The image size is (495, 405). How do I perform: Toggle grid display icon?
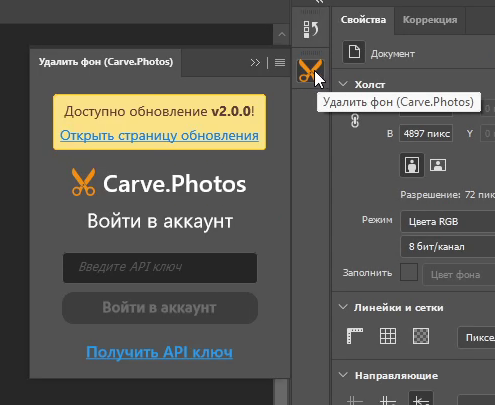(388, 336)
